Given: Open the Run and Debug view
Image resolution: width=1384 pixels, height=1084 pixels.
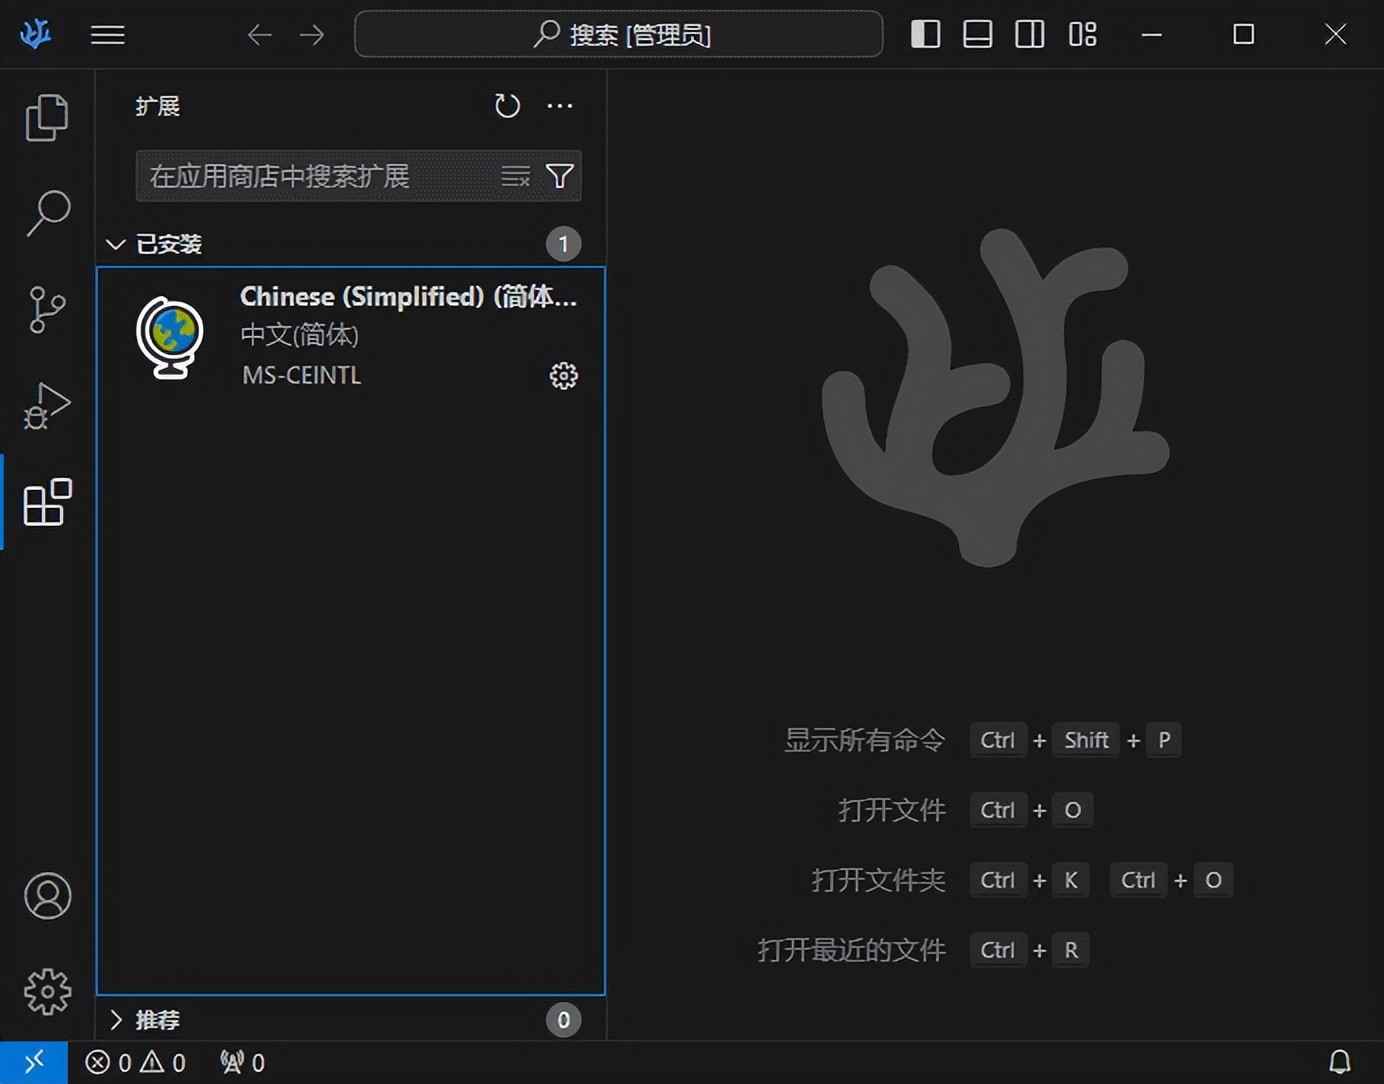Looking at the screenshot, I should 47,405.
